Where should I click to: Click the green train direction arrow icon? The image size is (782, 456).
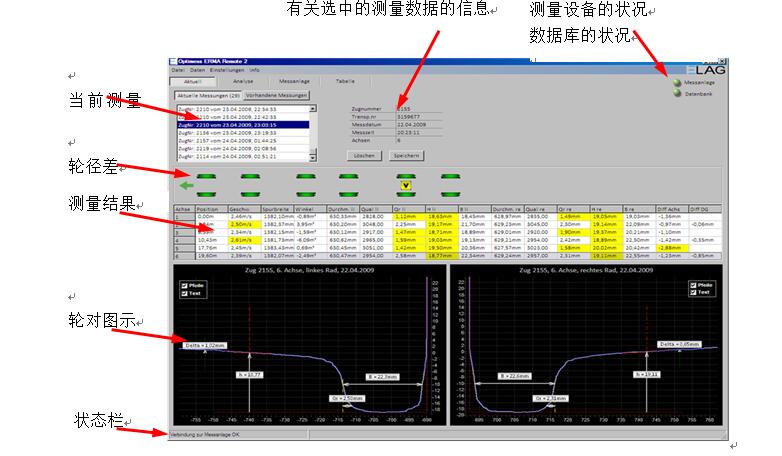(x=185, y=184)
